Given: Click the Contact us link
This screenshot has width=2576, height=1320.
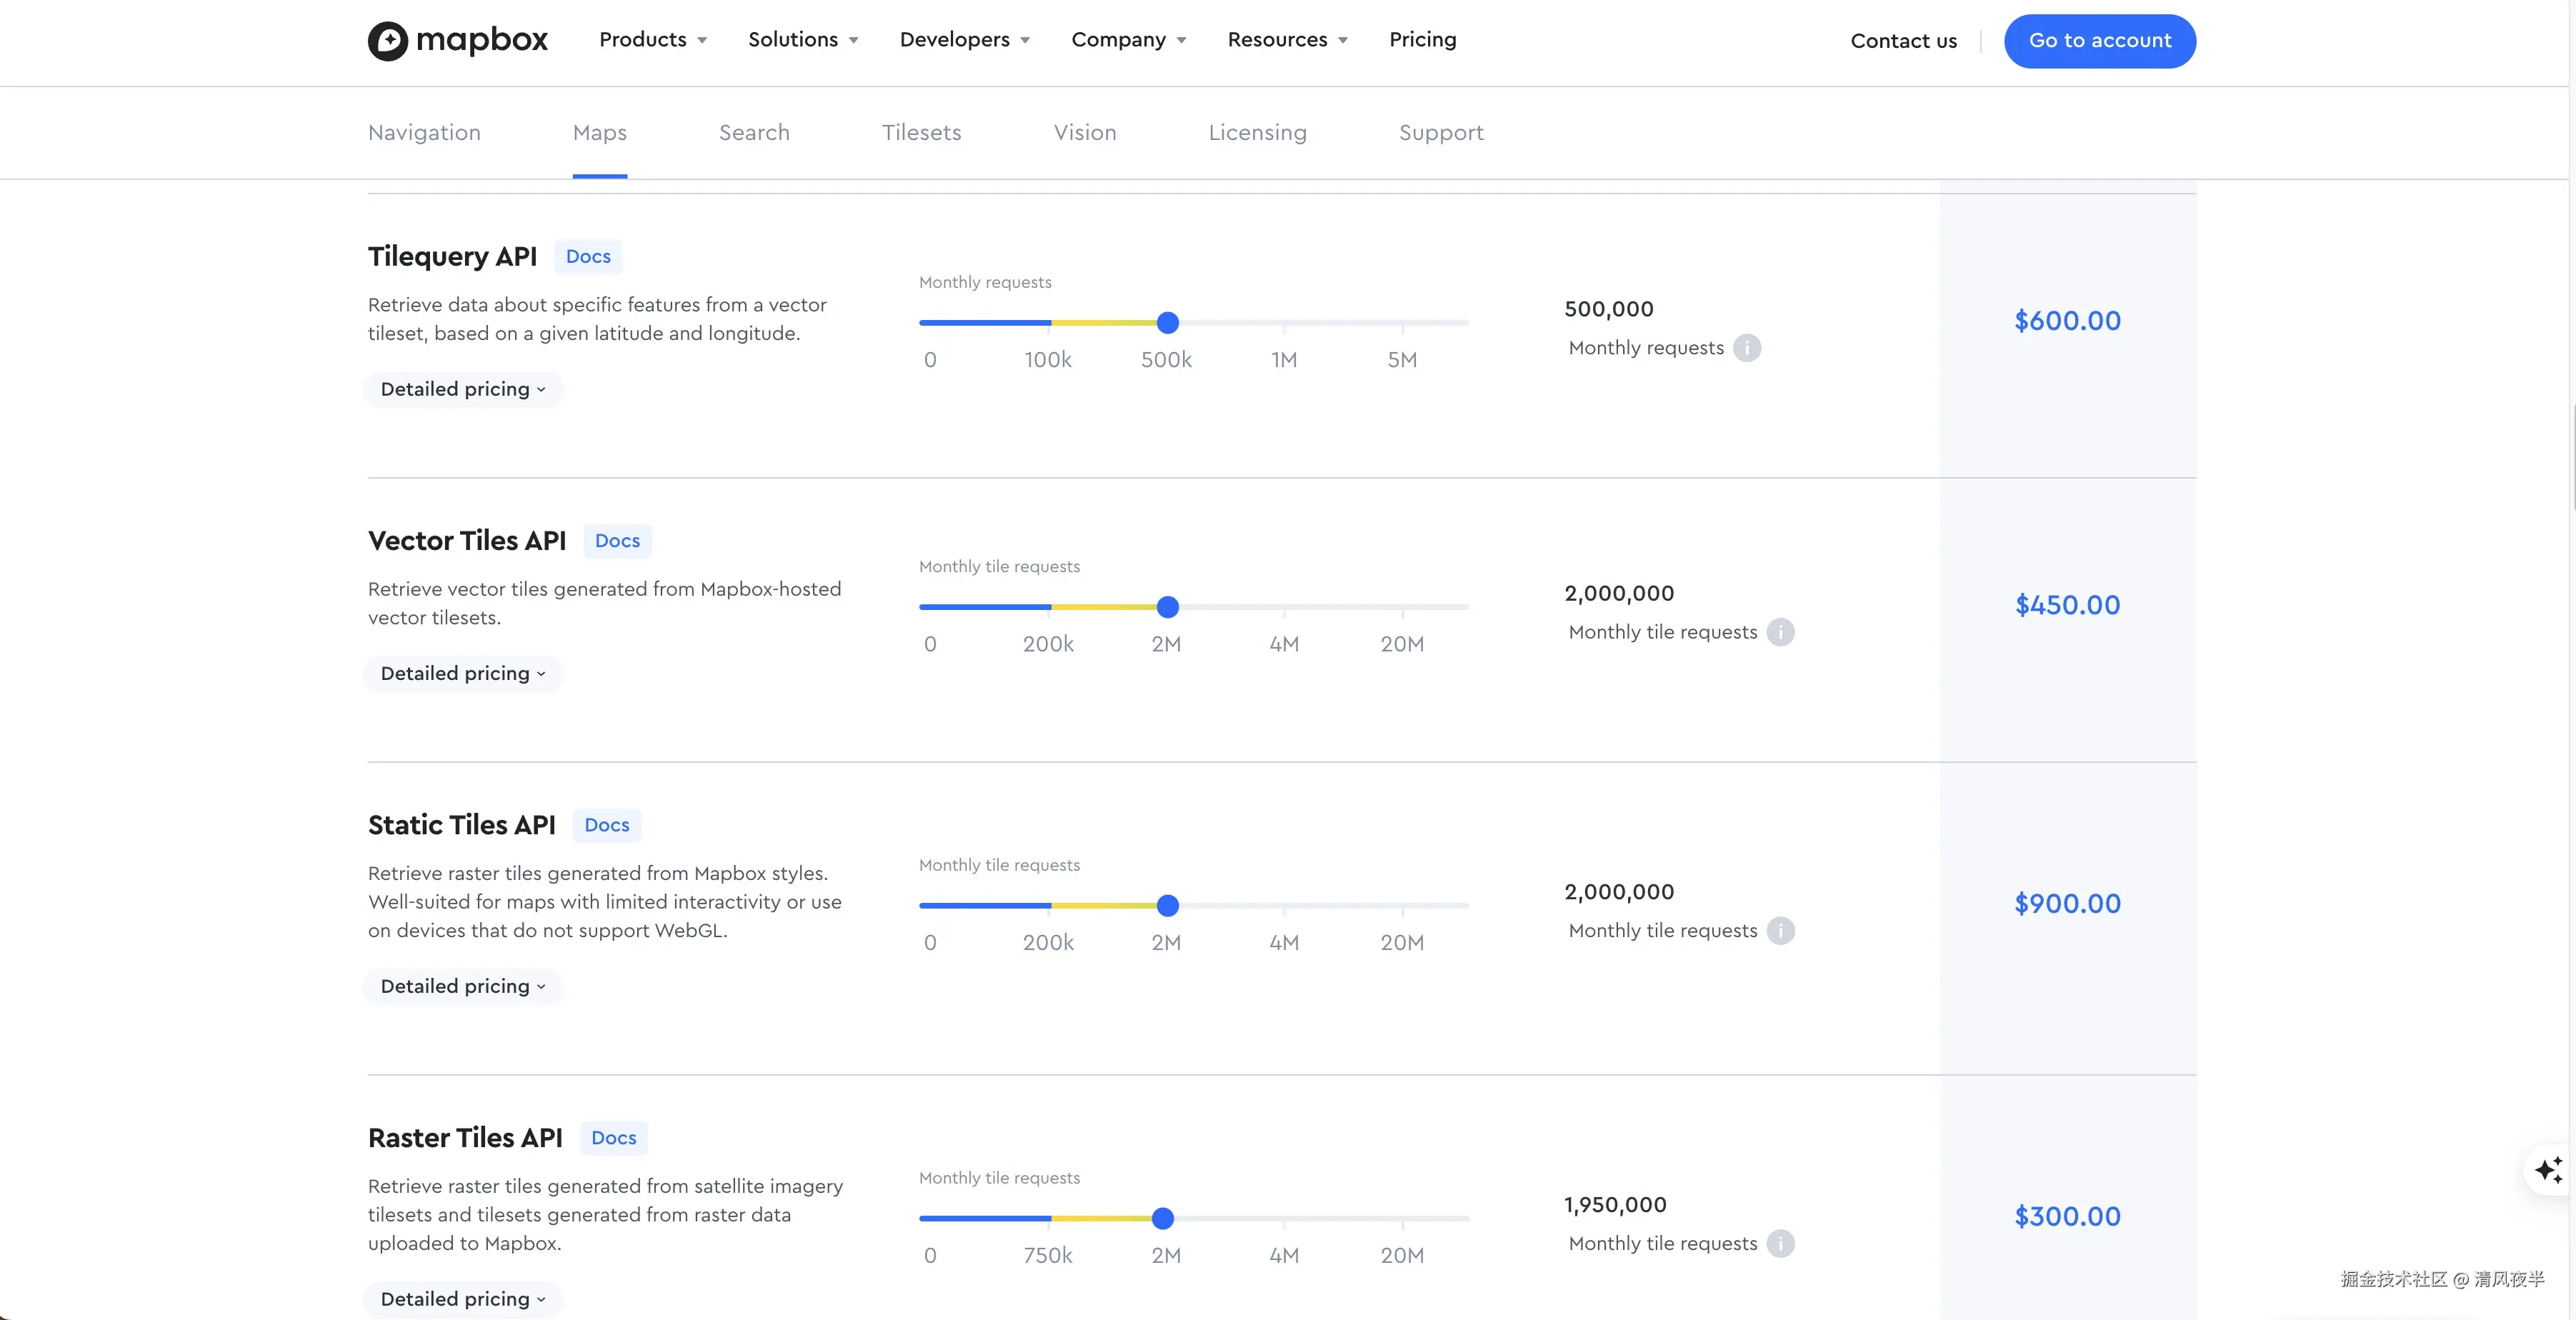Looking at the screenshot, I should (x=1903, y=41).
